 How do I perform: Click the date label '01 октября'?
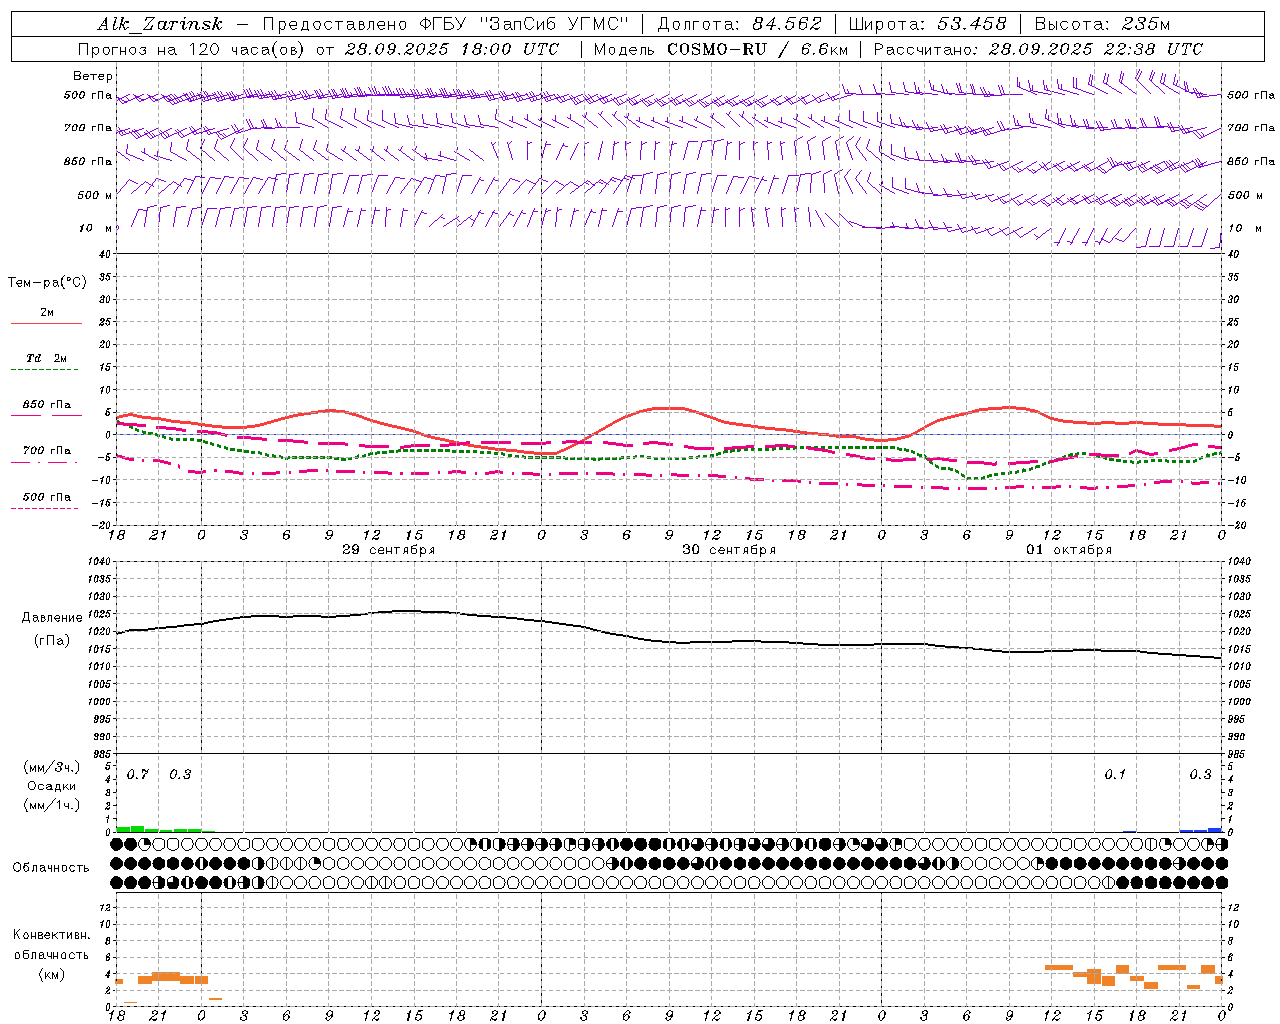point(1069,550)
